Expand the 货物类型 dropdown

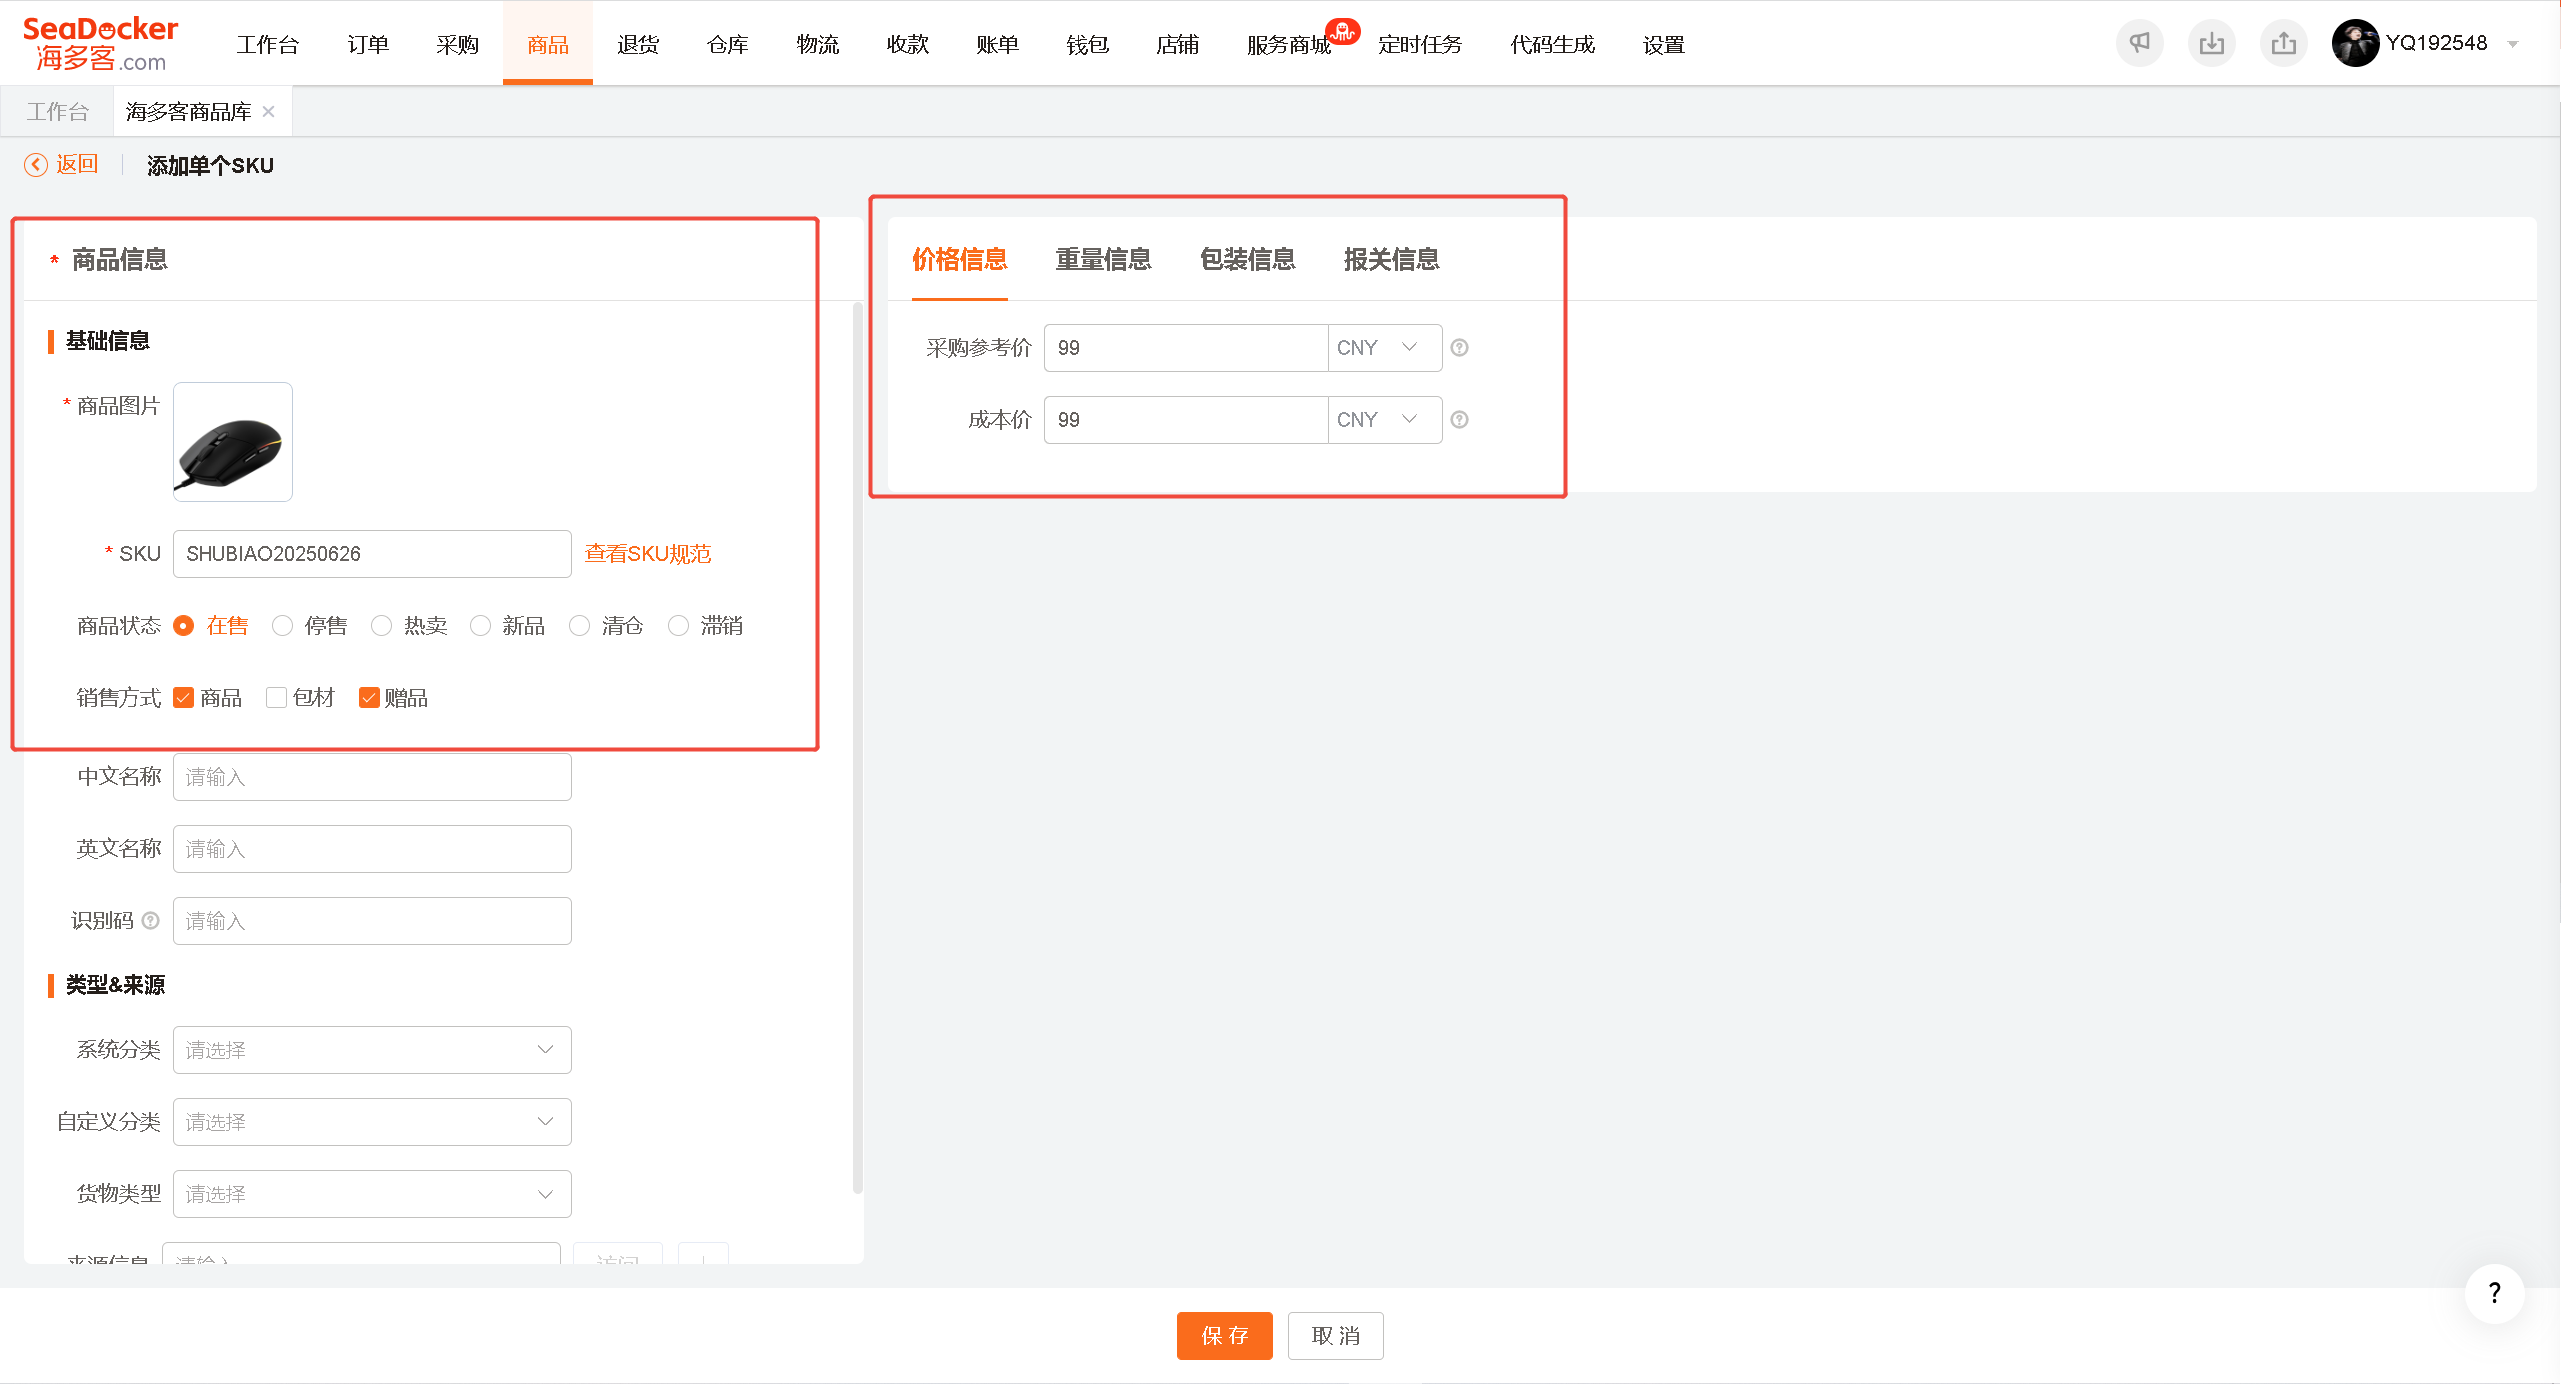(x=372, y=1194)
